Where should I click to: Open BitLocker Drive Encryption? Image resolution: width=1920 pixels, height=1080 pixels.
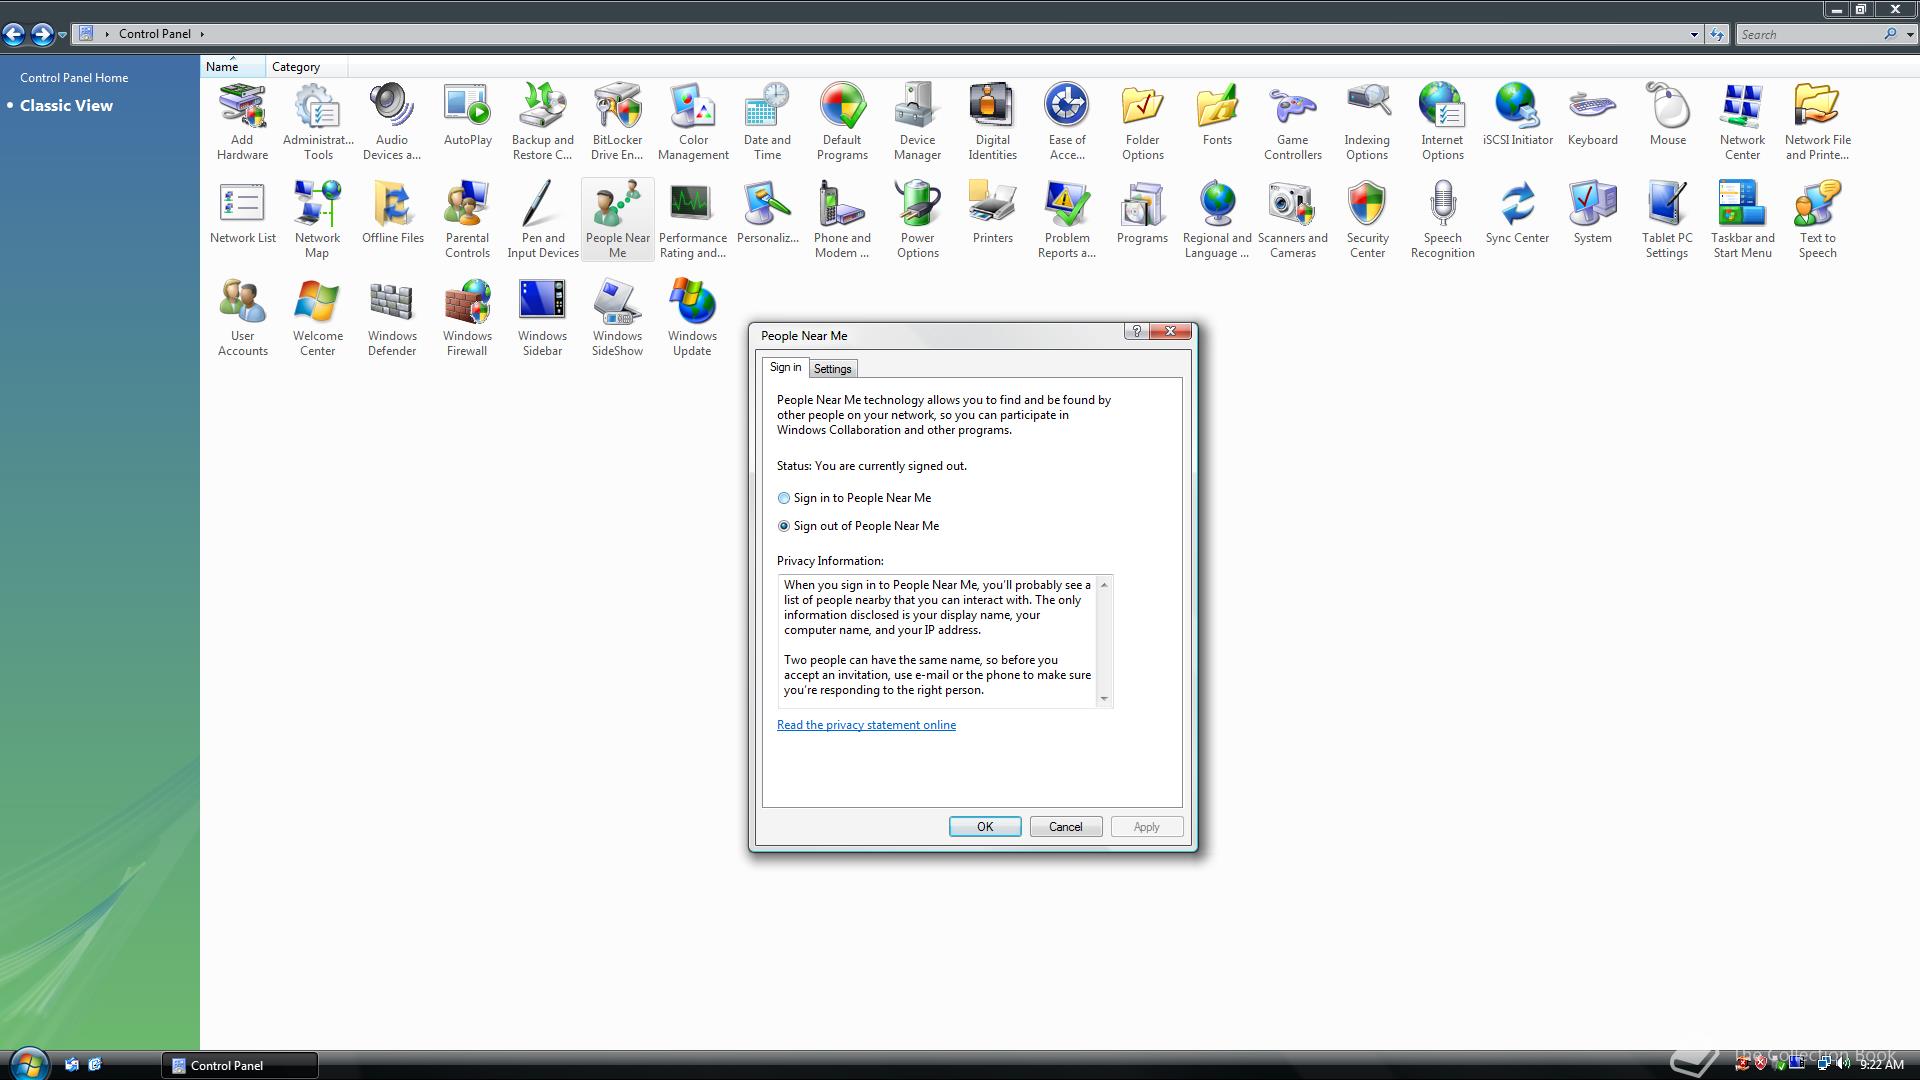coord(617,121)
